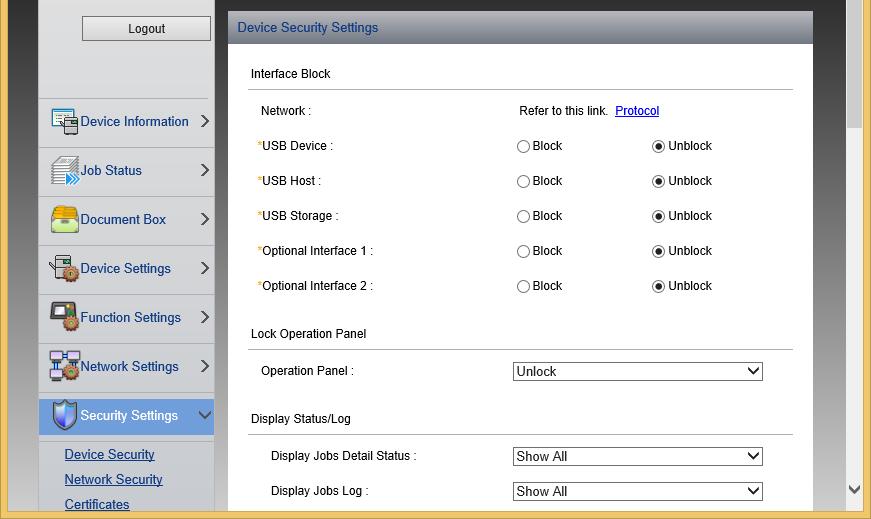This screenshot has width=871, height=519.
Task: Click the scrollbar down arrow
Action: click(854, 490)
